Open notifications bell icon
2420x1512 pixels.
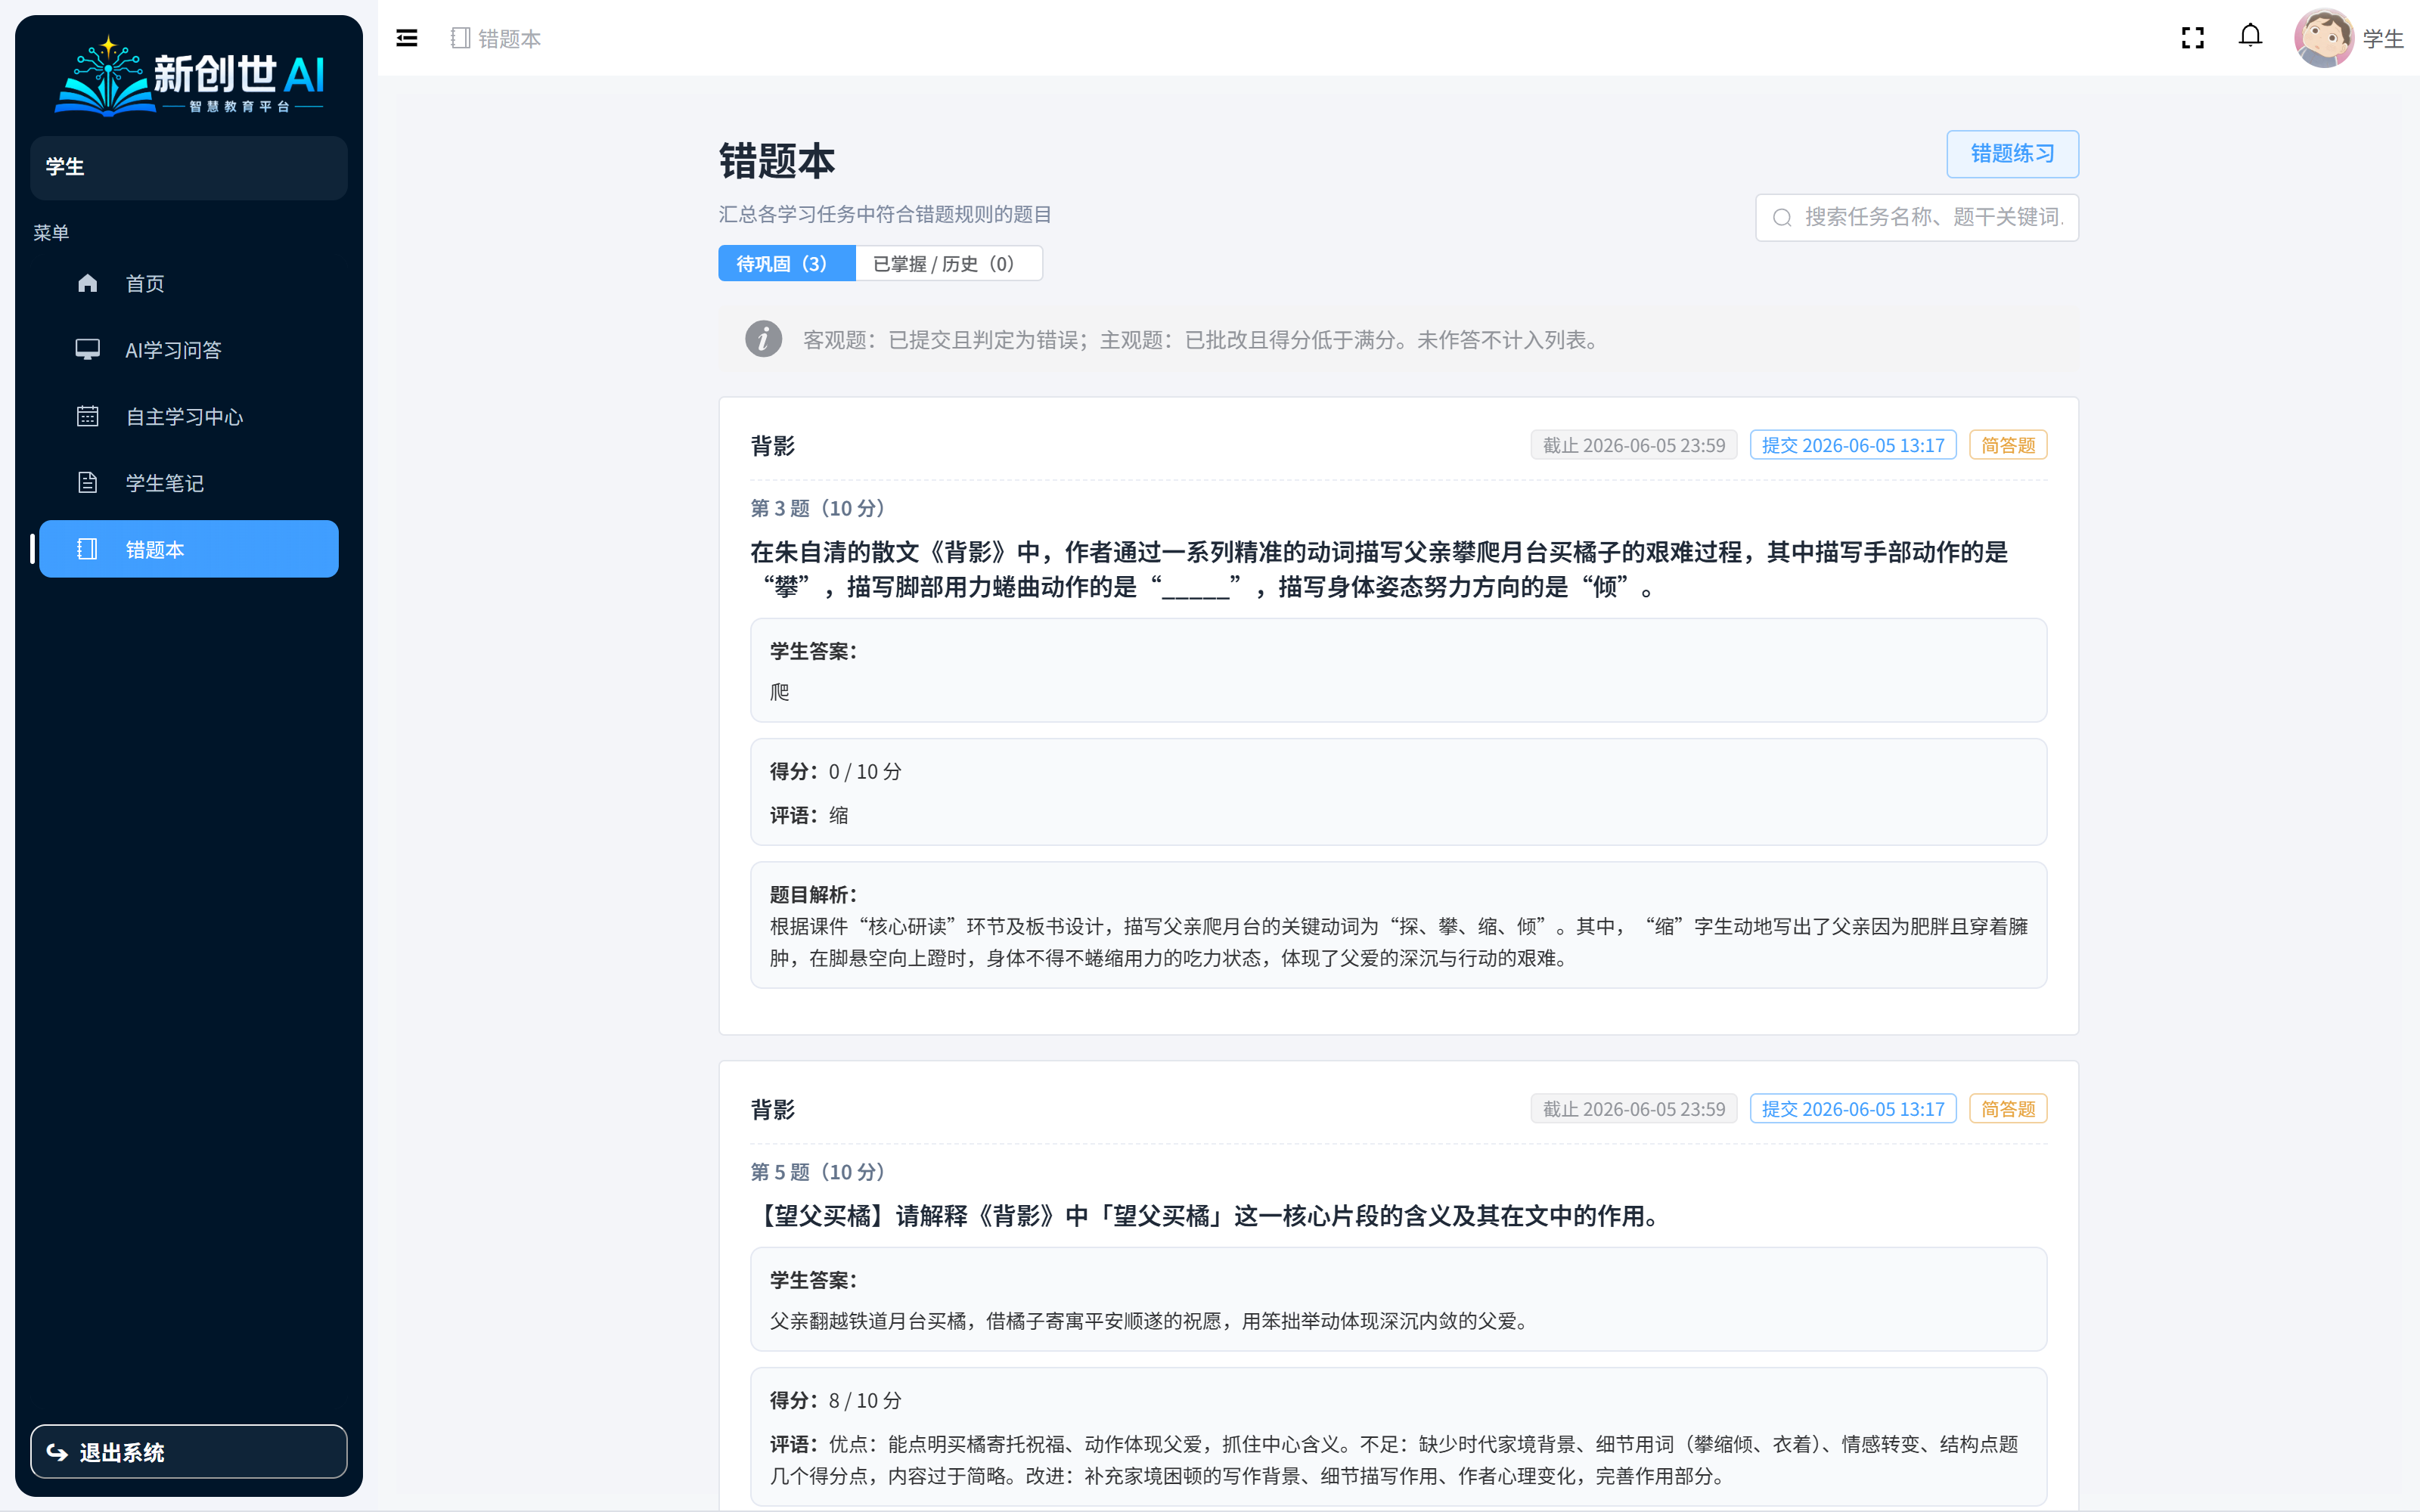pyautogui.click(x=2250, y=36)
